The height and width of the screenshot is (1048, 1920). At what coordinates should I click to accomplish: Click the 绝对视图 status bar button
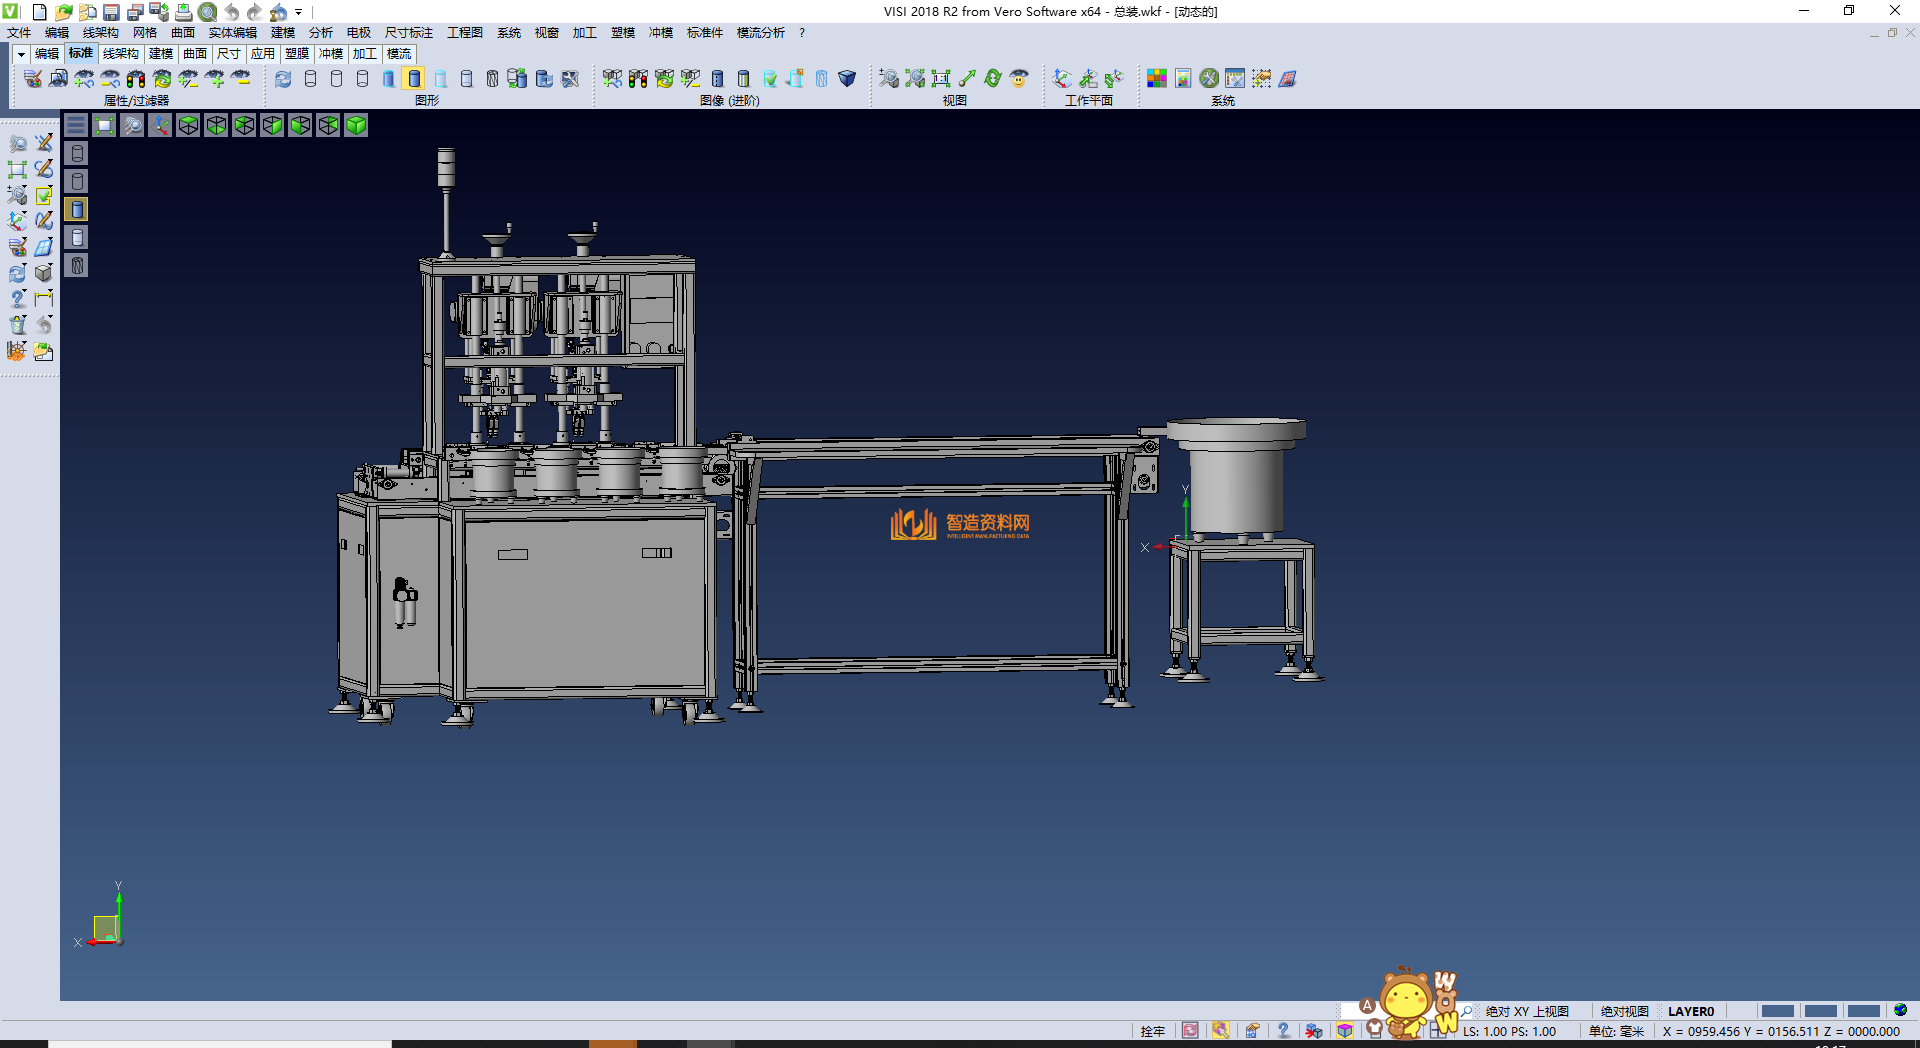click(x=1624, y=1011)
